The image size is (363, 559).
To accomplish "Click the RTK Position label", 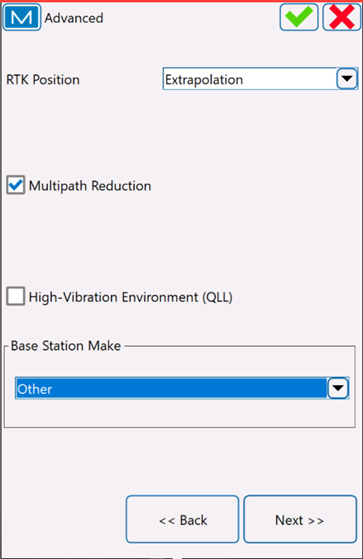I will 43,80.
